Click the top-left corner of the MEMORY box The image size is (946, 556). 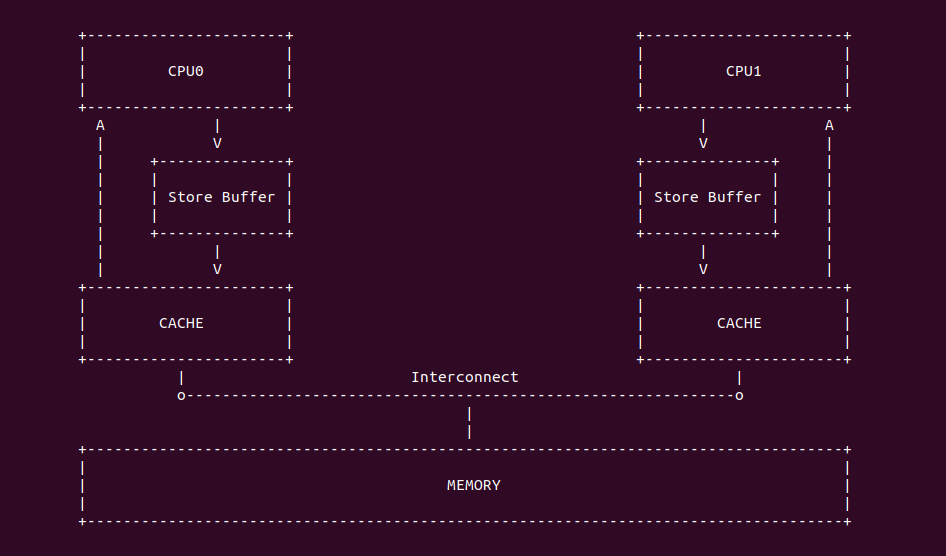[x=82, y=450]
